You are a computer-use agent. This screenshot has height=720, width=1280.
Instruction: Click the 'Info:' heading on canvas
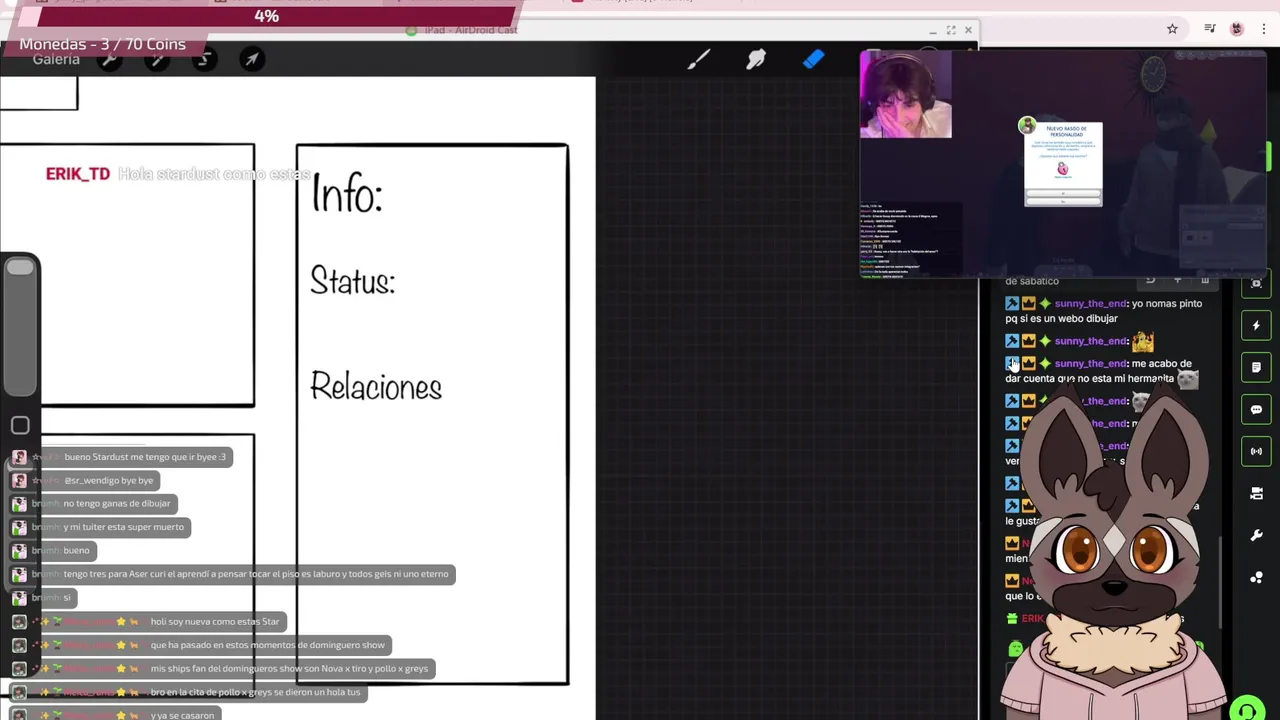click(347, 194)
